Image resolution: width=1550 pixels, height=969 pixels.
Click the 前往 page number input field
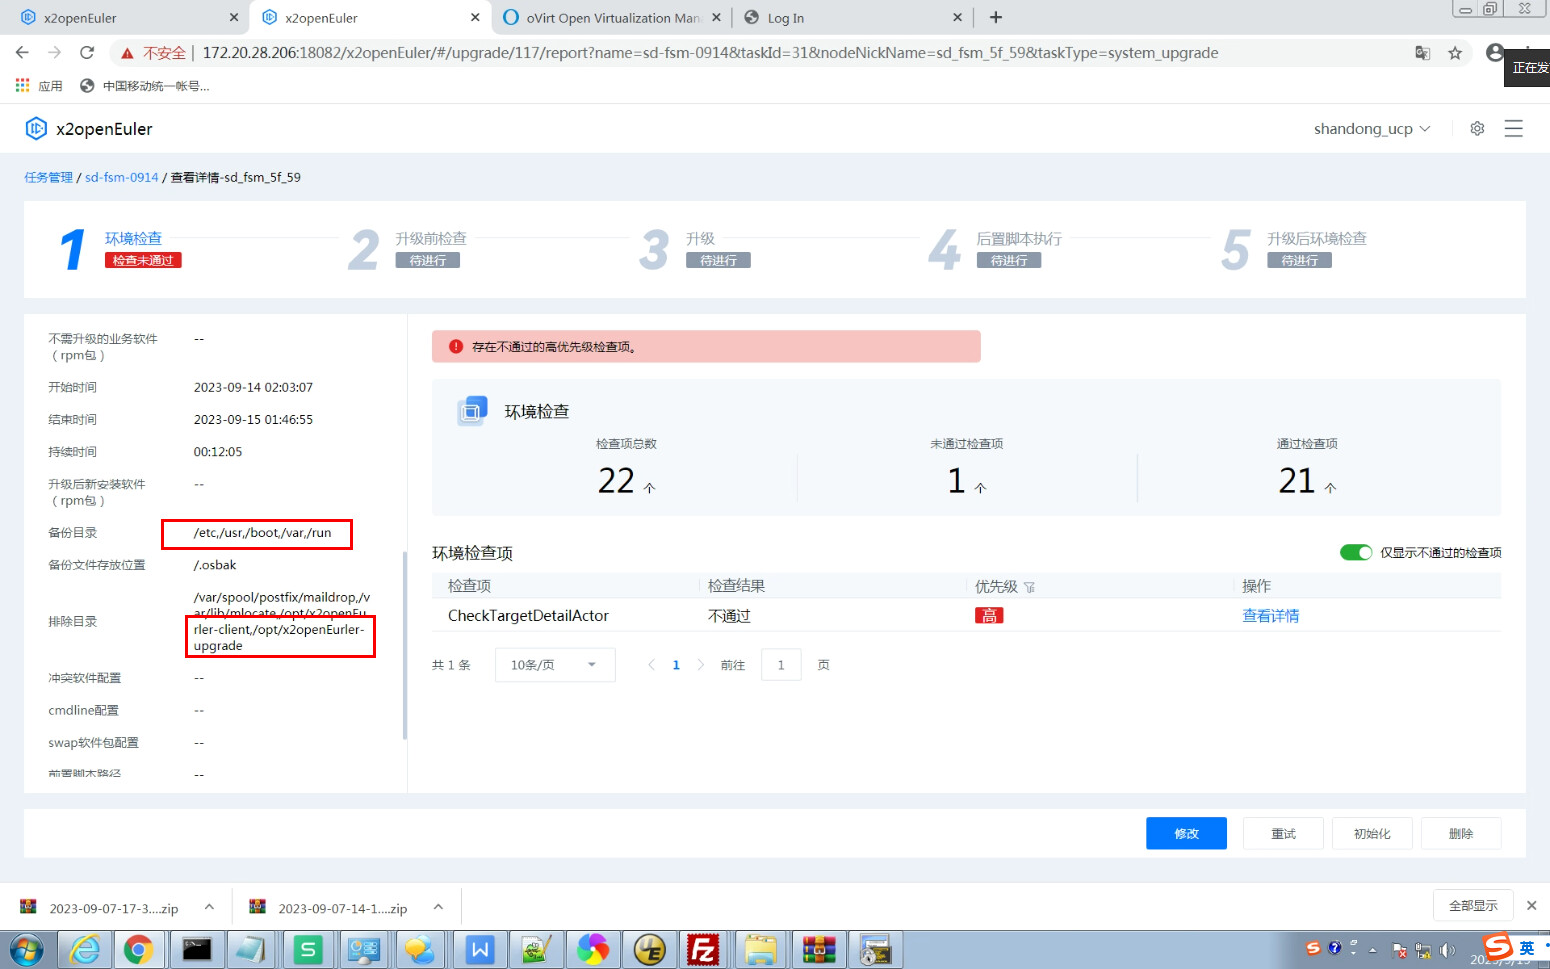780,665
